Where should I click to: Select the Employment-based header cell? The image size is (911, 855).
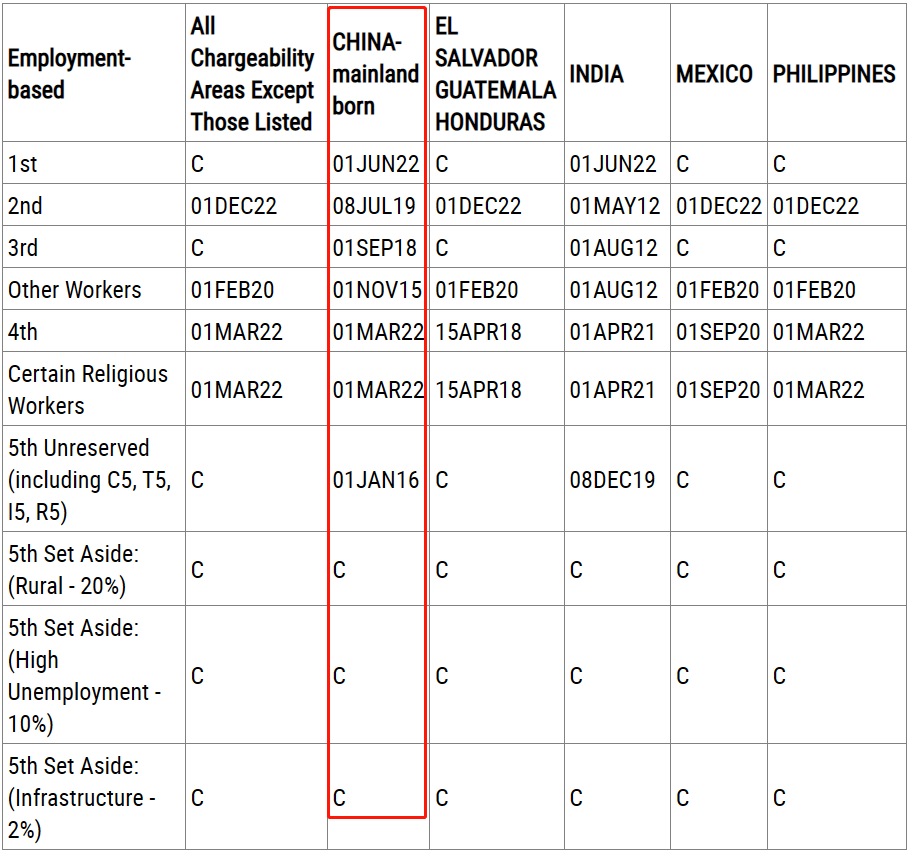pos(70,74)
